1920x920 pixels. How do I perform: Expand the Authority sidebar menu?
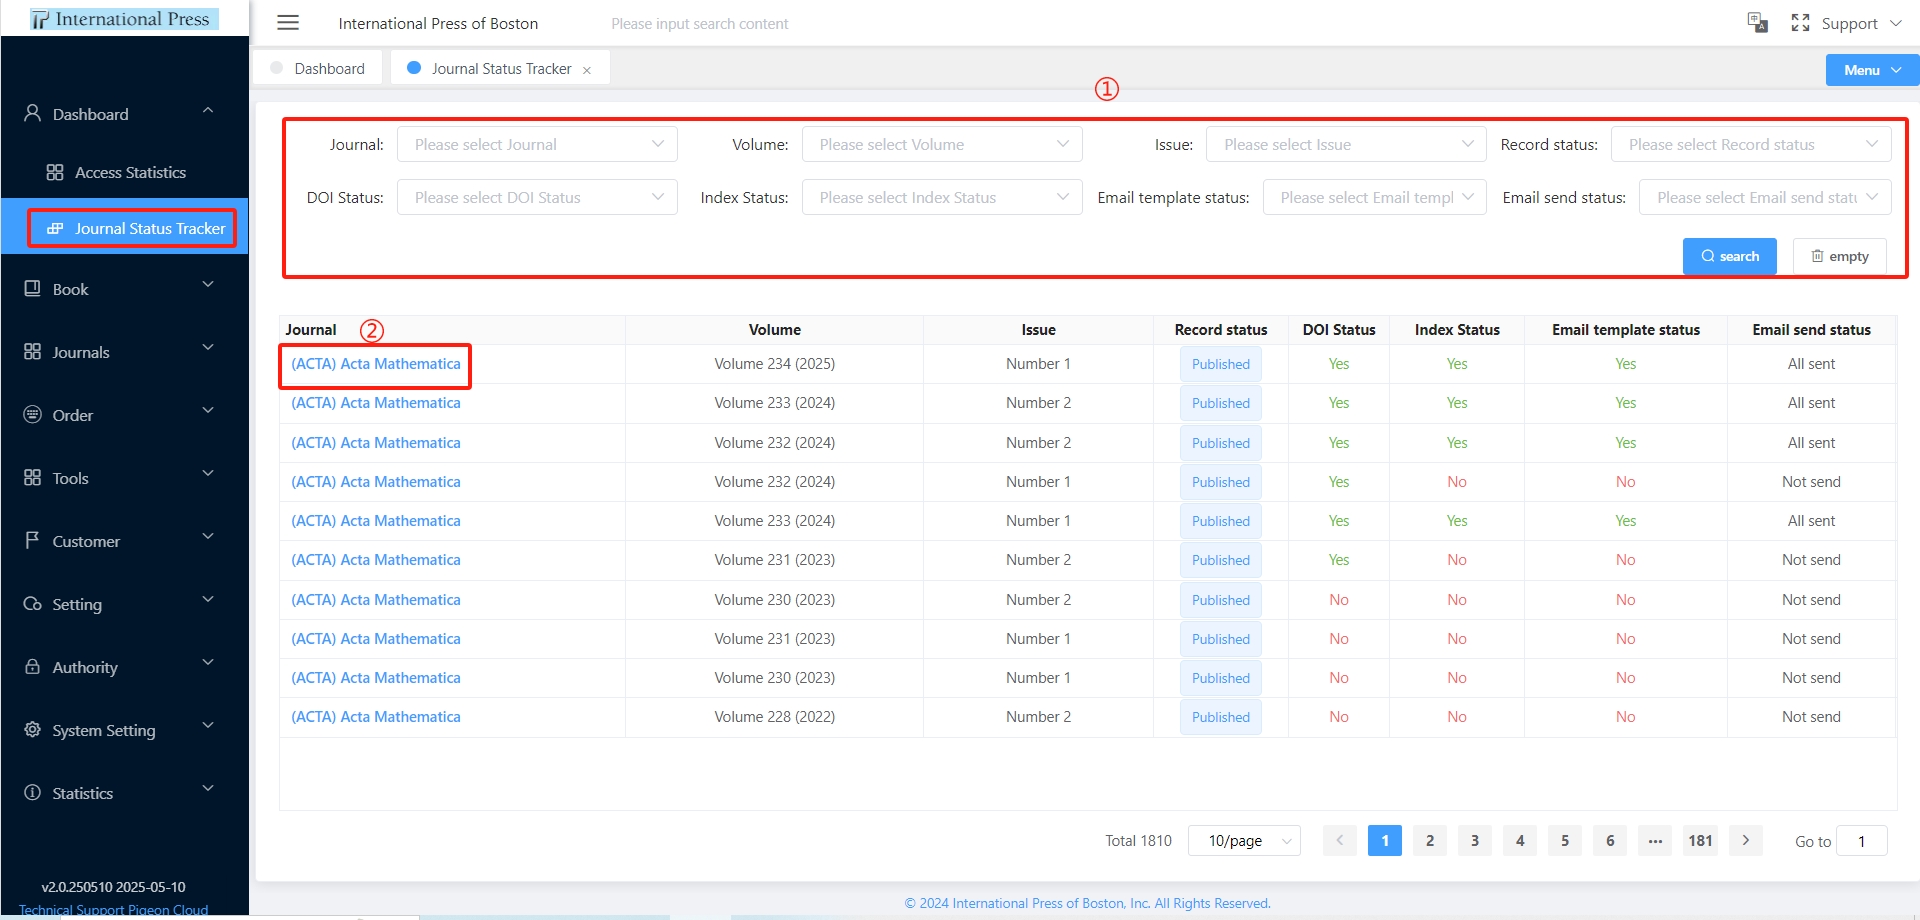[x=124, y=666]
